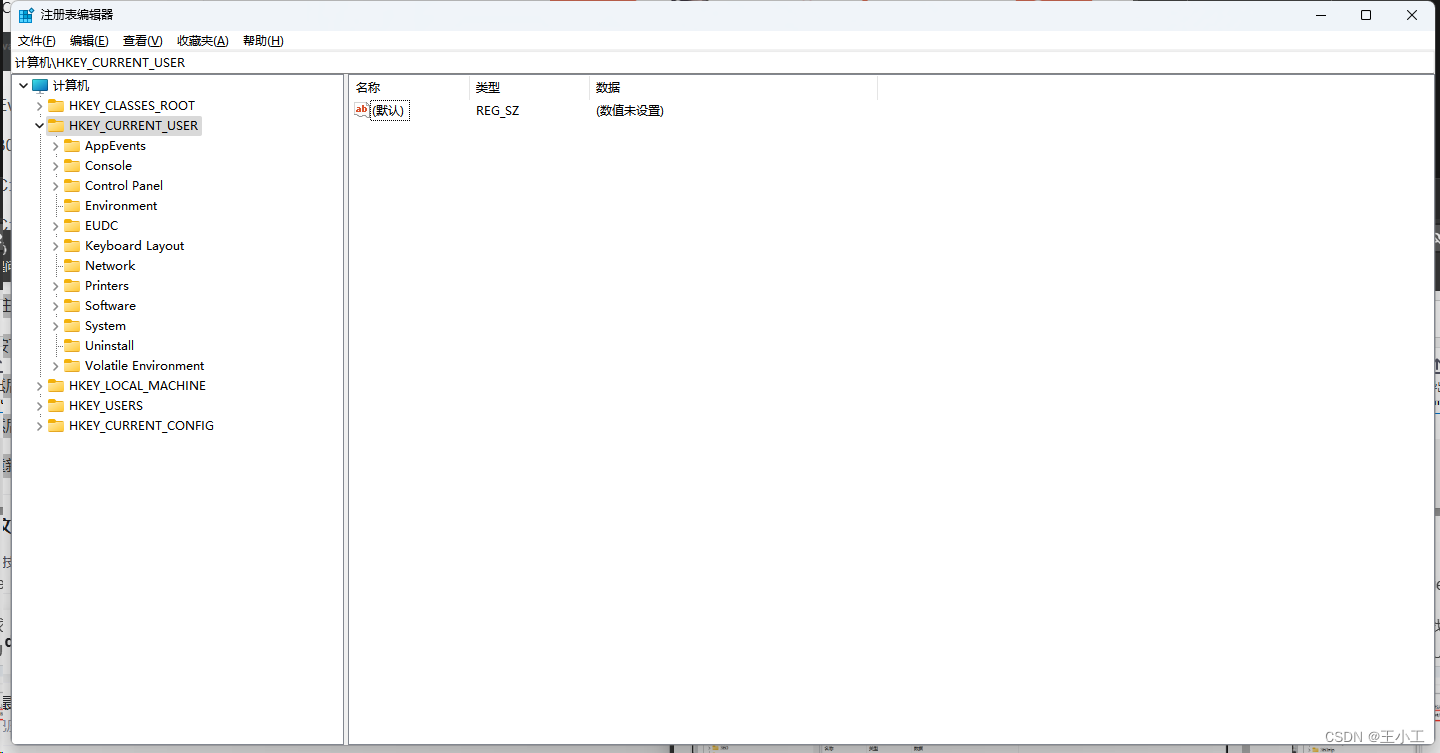Select the Network key label
The image size is (1440, 753).
110,266
